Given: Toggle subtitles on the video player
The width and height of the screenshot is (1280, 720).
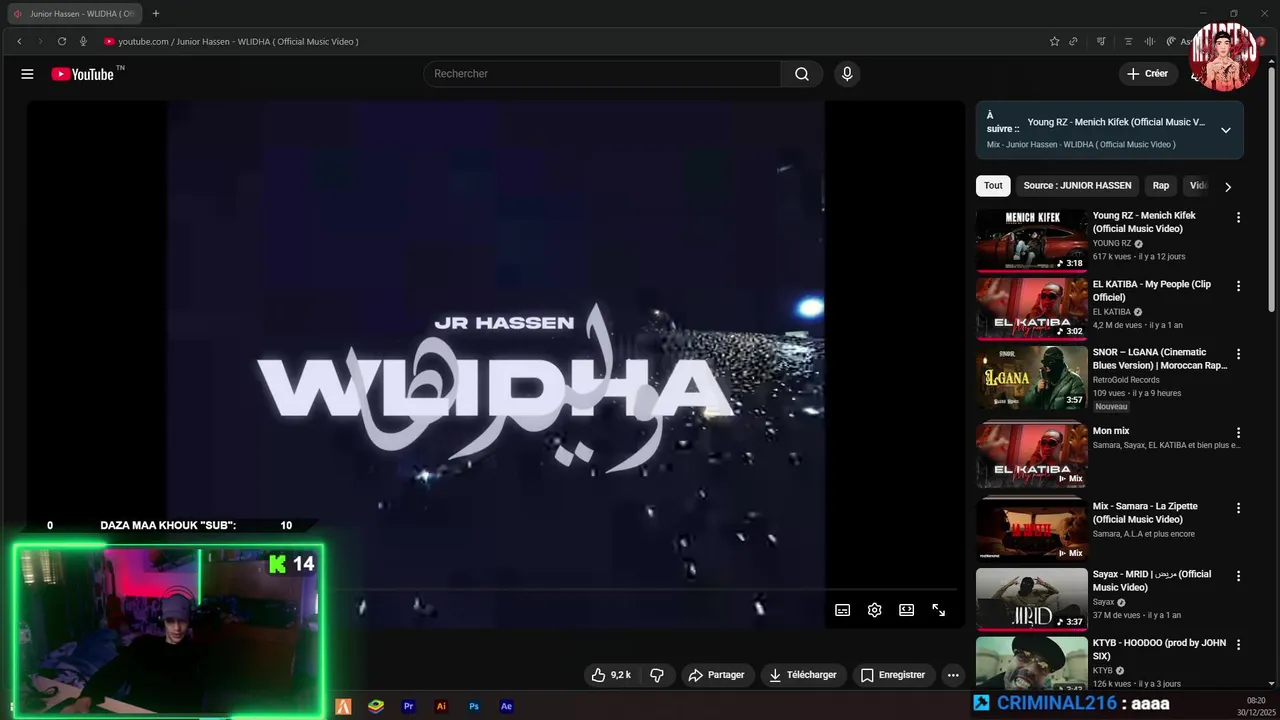Looking at the screenshot, I should click(843, 610).
